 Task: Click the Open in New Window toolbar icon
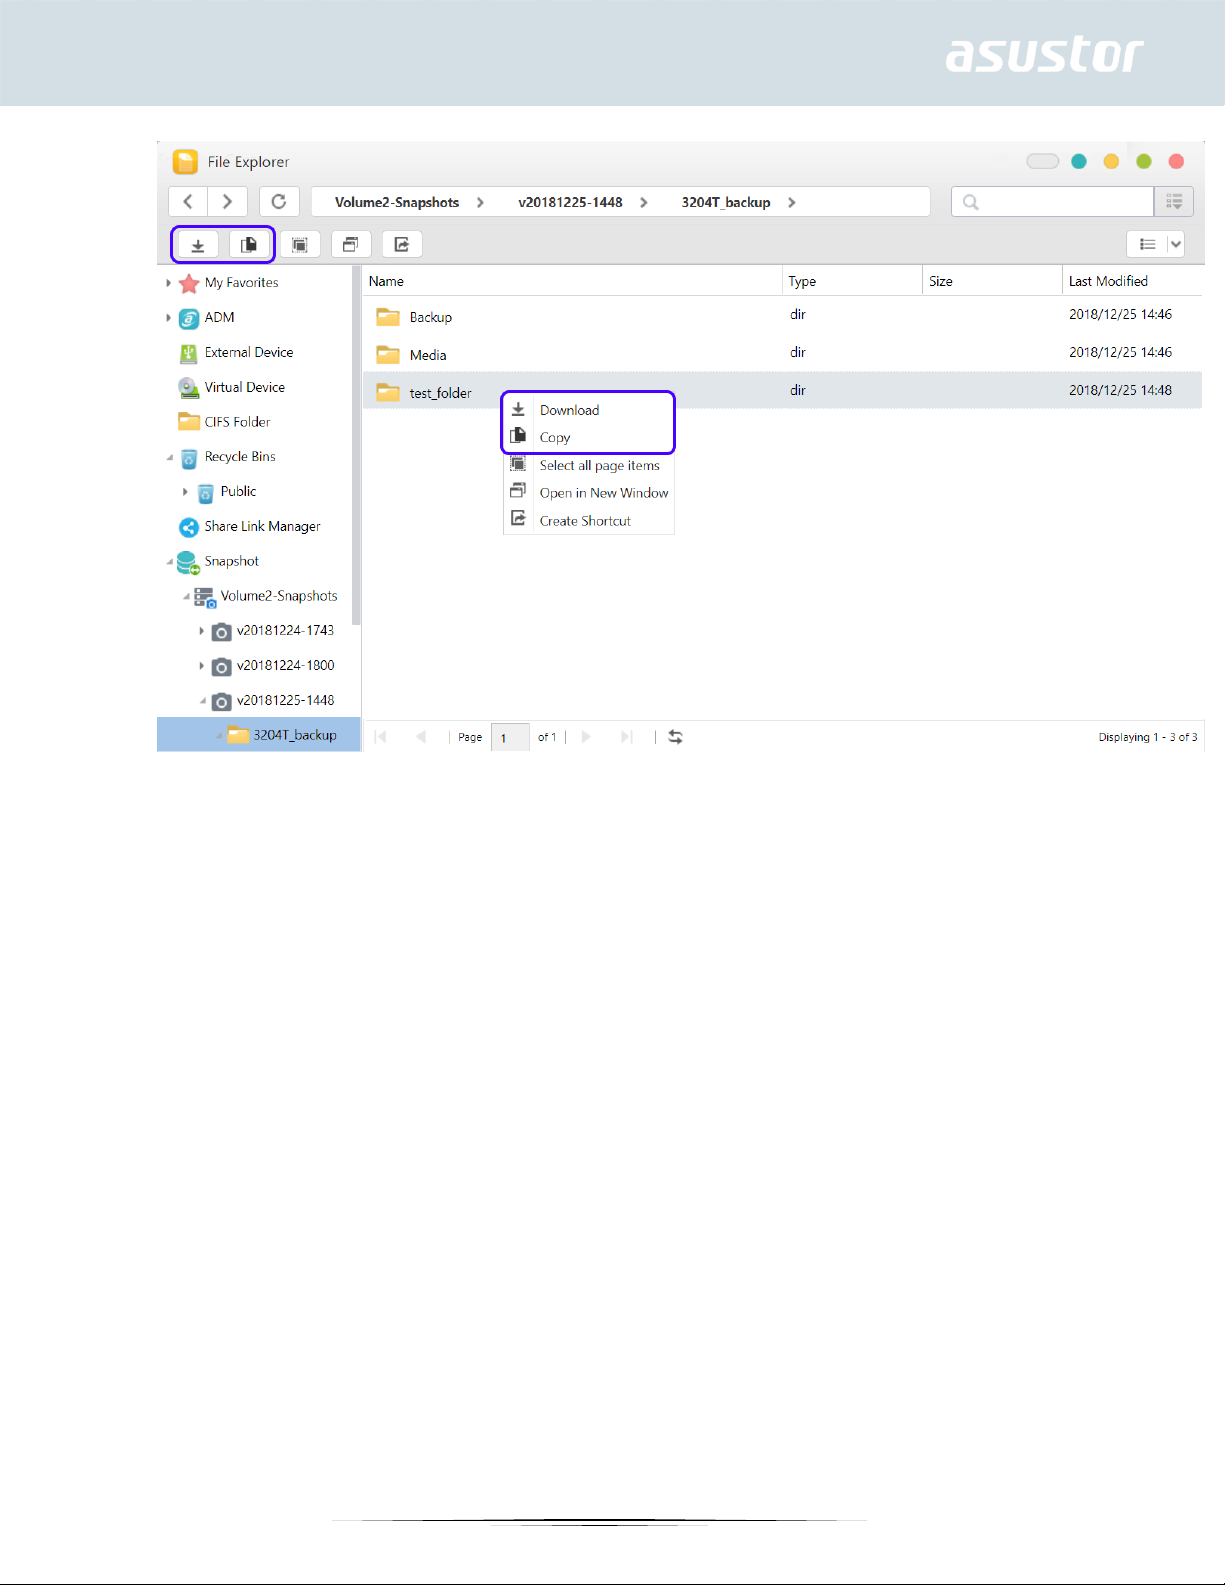tap(350, 244)
